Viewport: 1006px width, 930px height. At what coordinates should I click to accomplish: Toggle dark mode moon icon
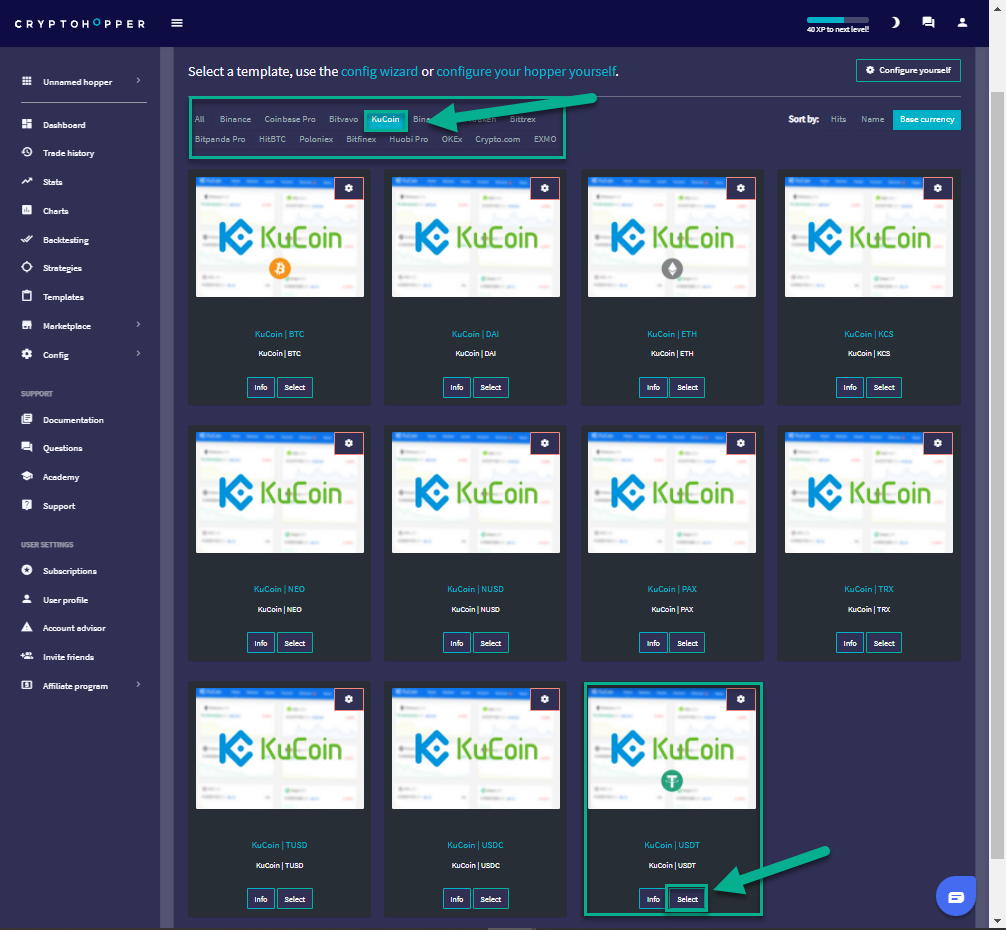[x=895, y=22]
